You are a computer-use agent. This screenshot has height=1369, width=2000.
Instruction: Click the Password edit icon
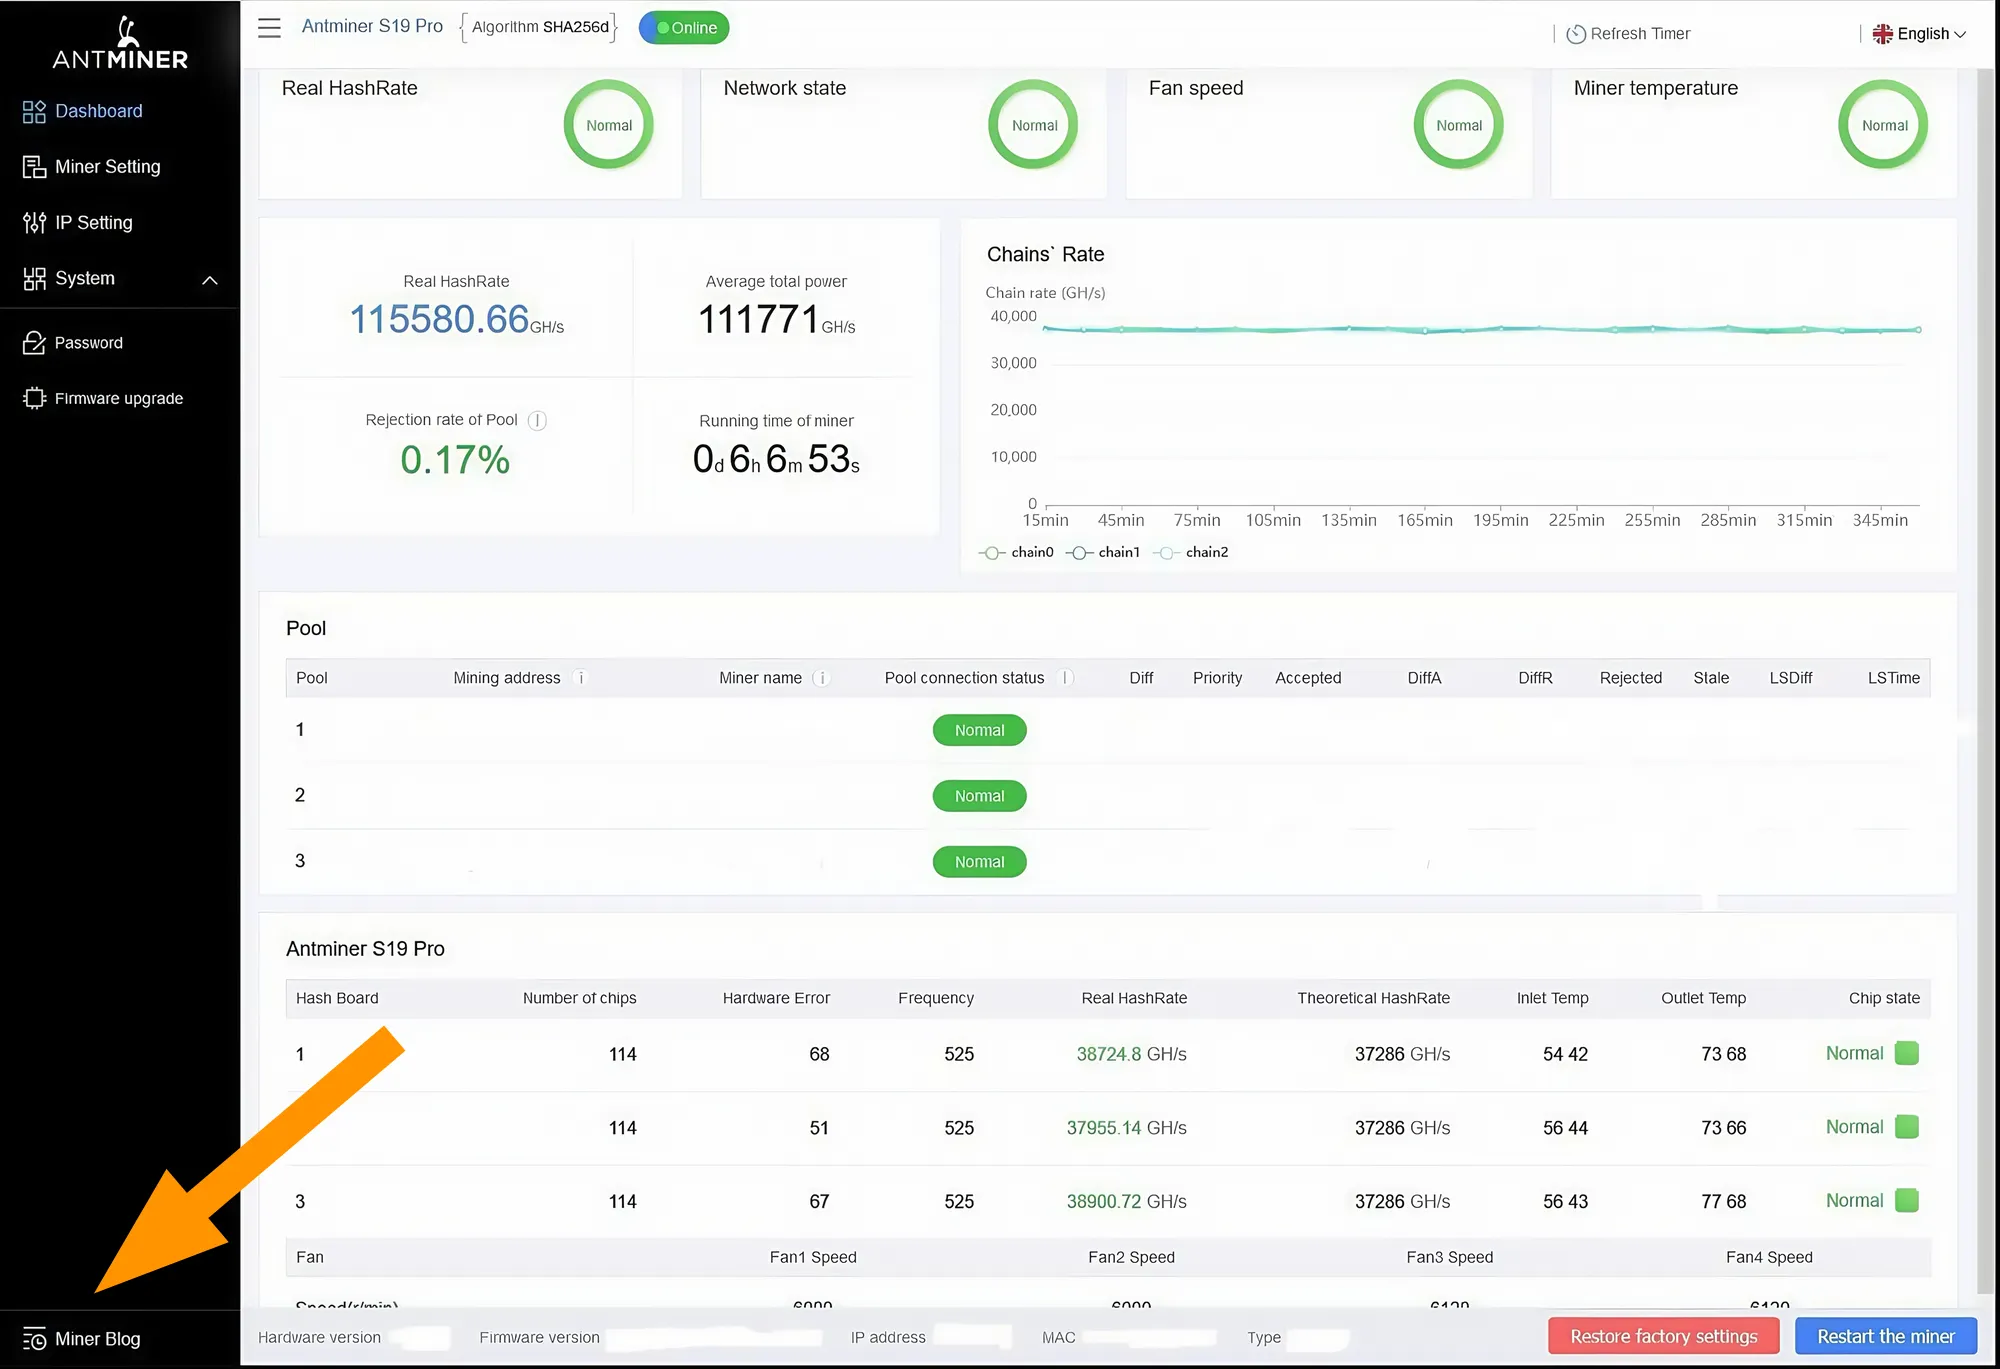tap(34, 343)
